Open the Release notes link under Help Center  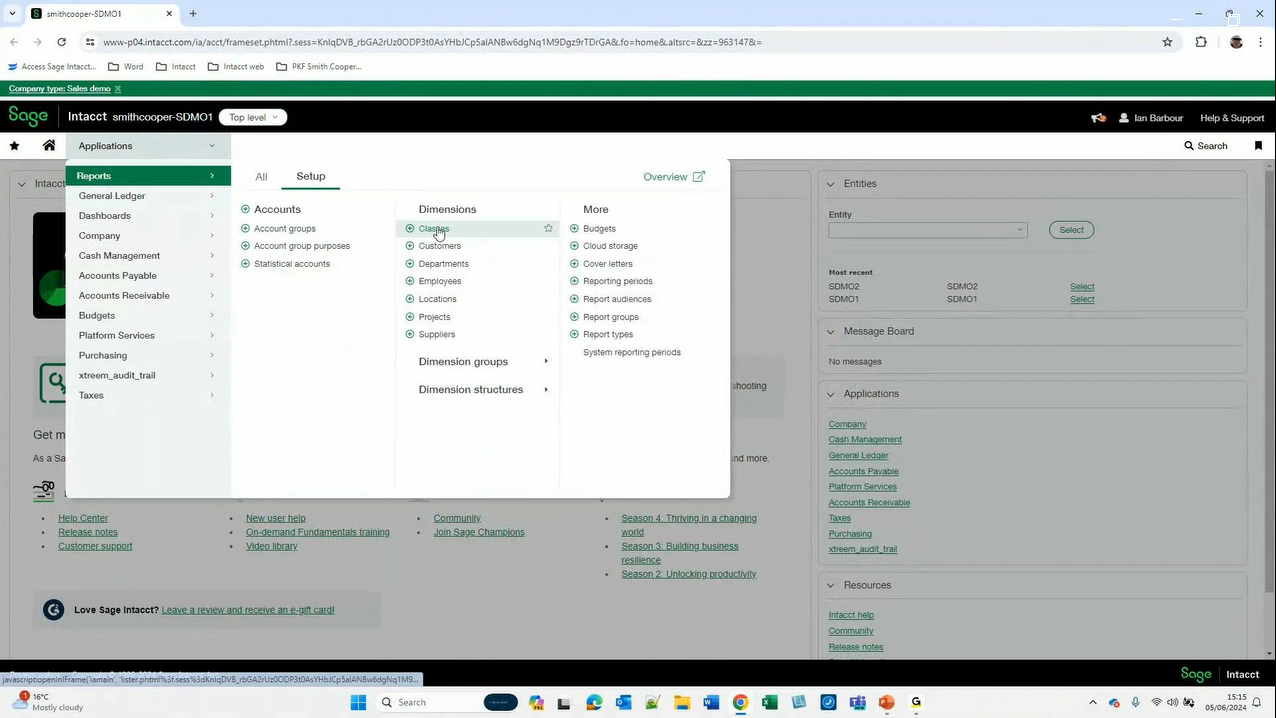[x=88, y=533]
